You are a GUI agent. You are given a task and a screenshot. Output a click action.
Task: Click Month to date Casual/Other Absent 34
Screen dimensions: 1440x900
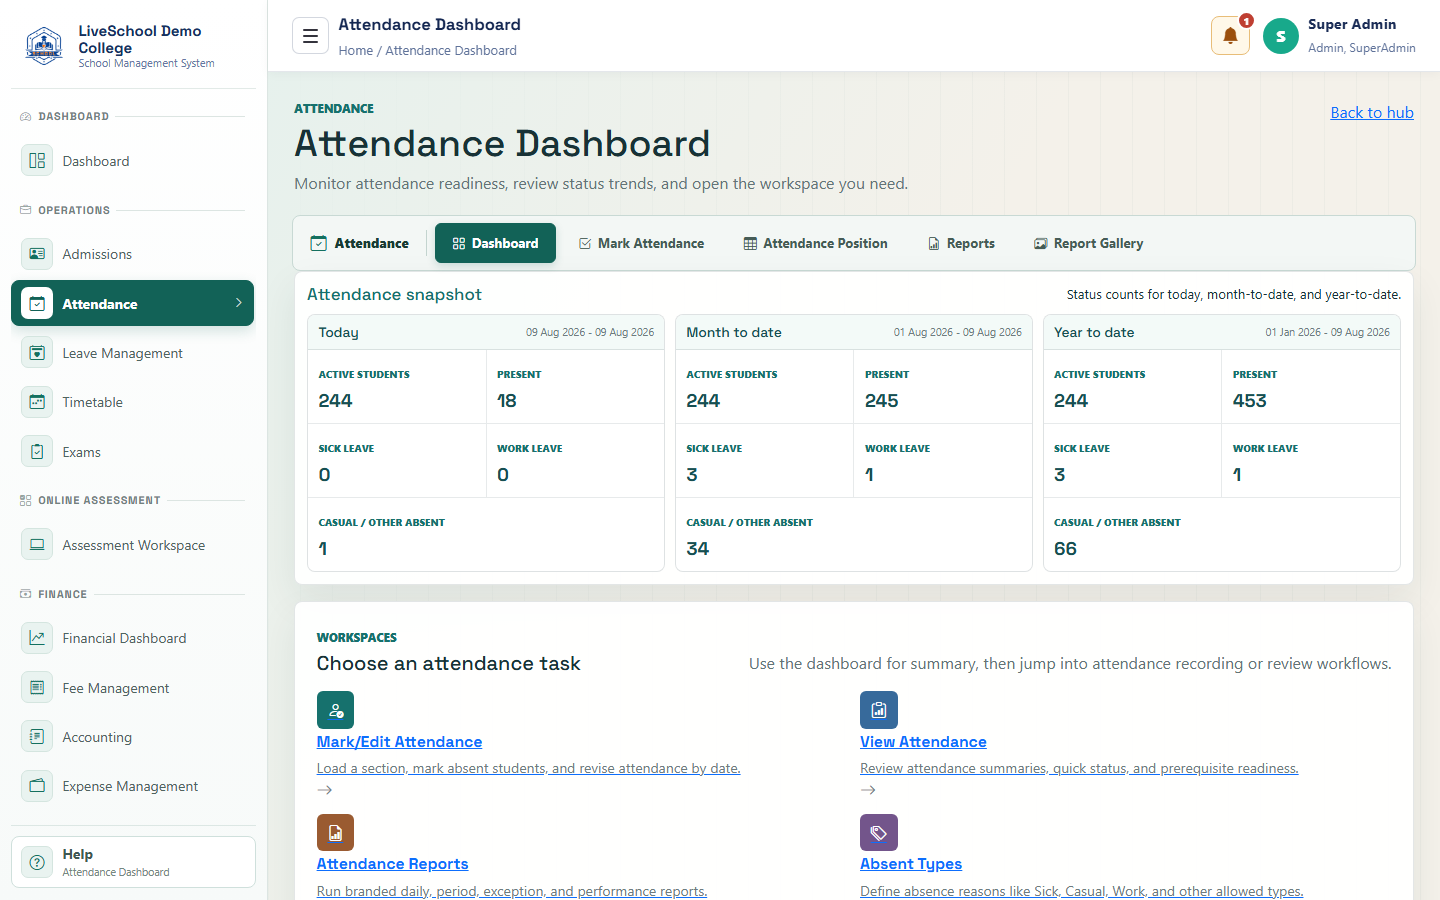click(698, 549)
